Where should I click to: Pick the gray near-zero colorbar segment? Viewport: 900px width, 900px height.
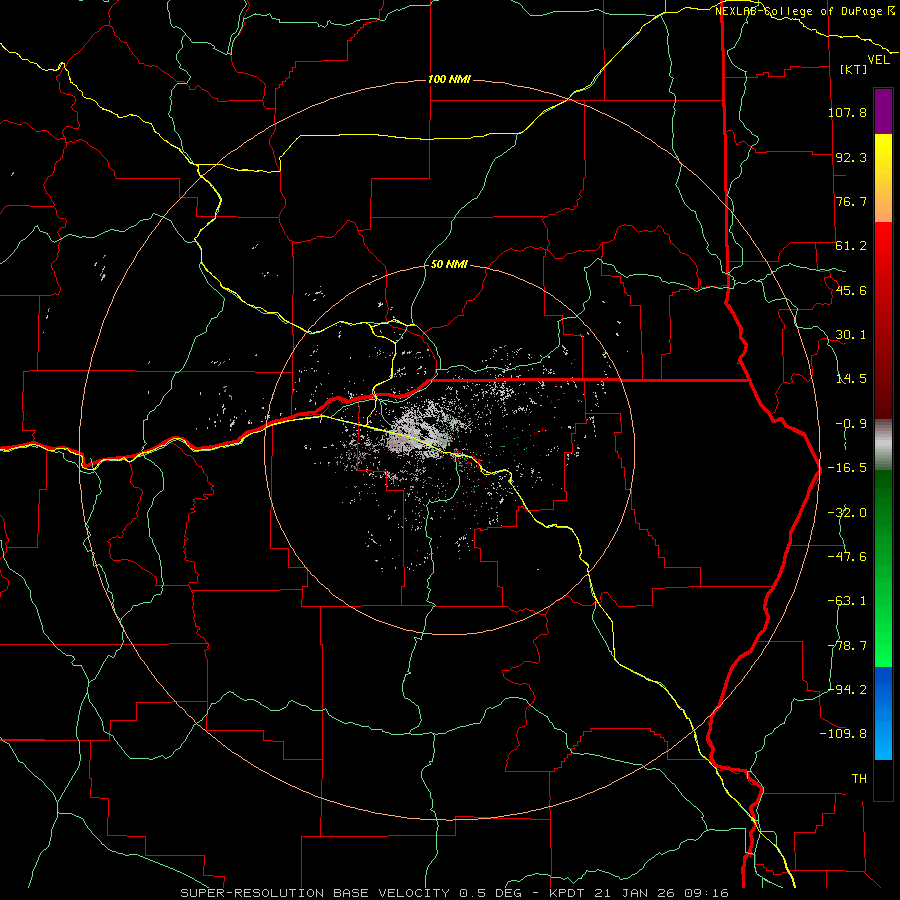pyautogui.click(x=883, y=445)
